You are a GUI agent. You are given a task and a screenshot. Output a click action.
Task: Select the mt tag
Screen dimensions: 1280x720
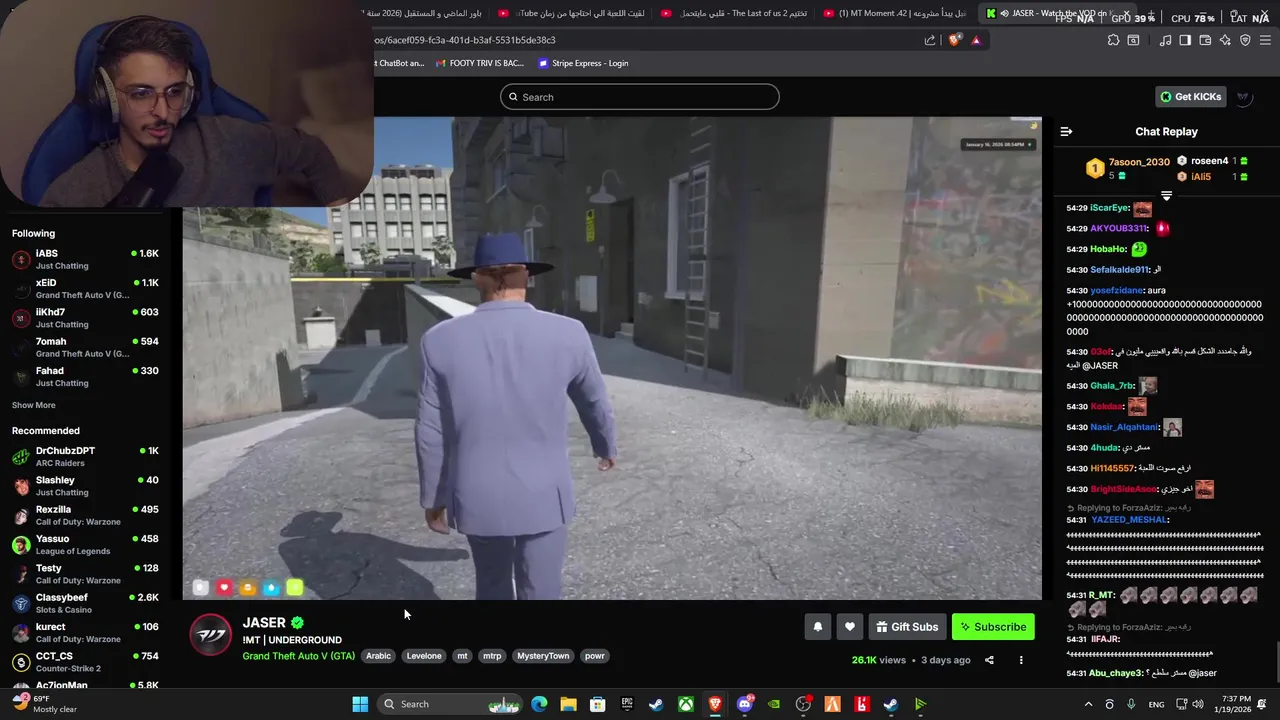(x=462, y=656)
